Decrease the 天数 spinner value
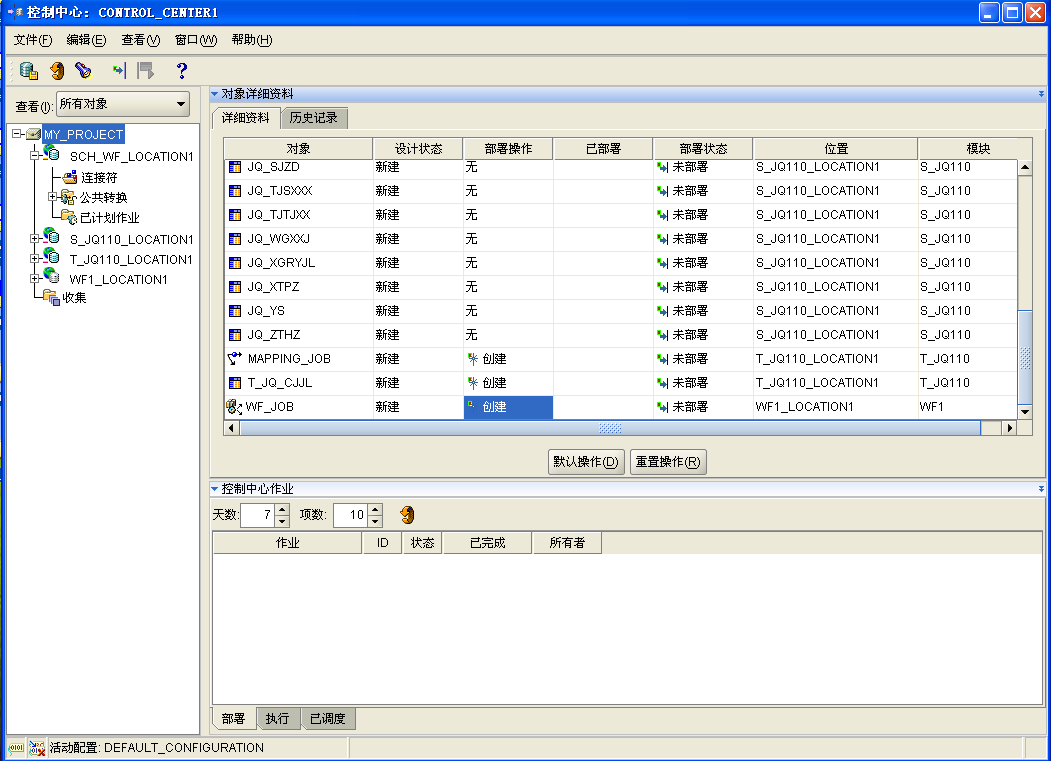The width and height of the screenshot is (1051, 761). pos(282,521)
